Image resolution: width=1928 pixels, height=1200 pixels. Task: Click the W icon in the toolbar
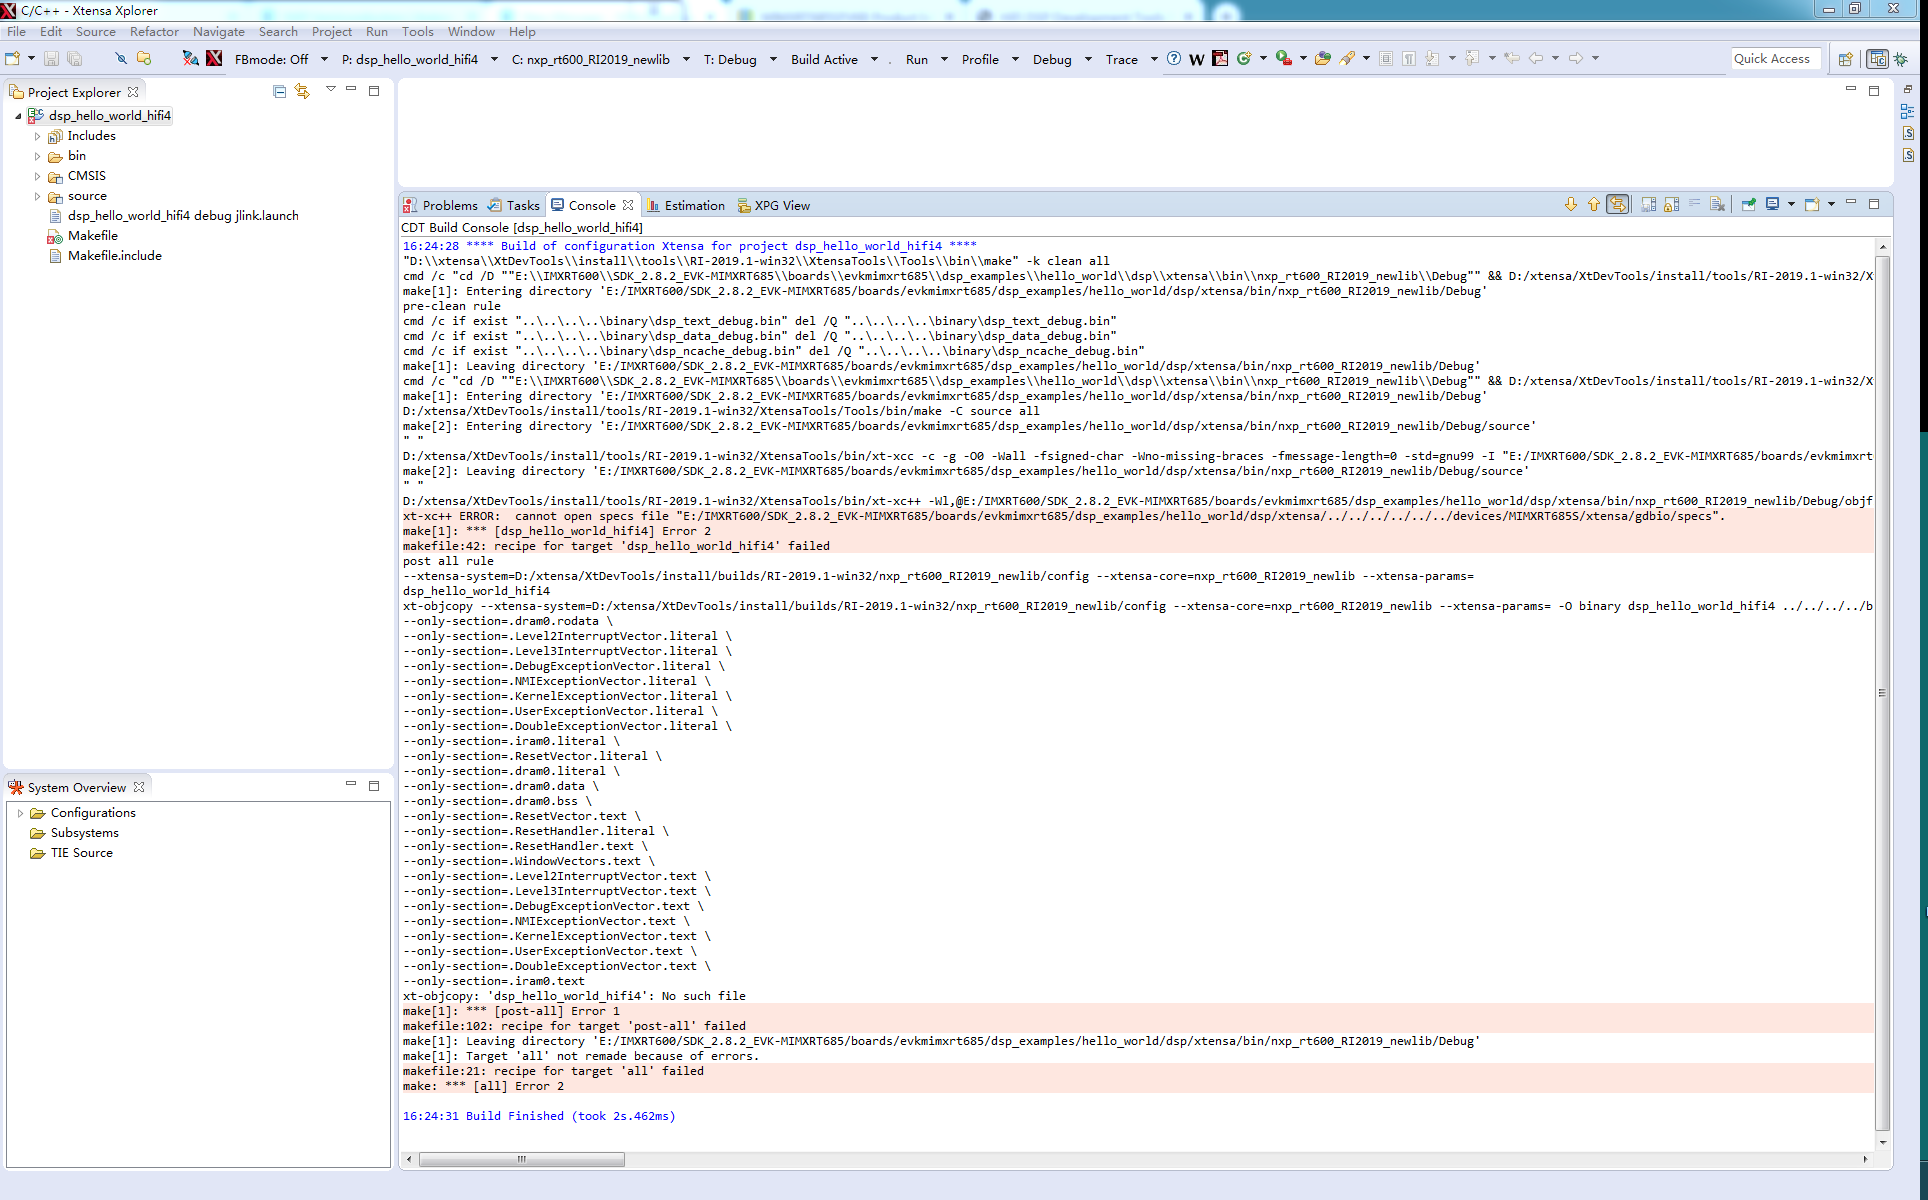pyautogui.click(x=1196, y=59)
